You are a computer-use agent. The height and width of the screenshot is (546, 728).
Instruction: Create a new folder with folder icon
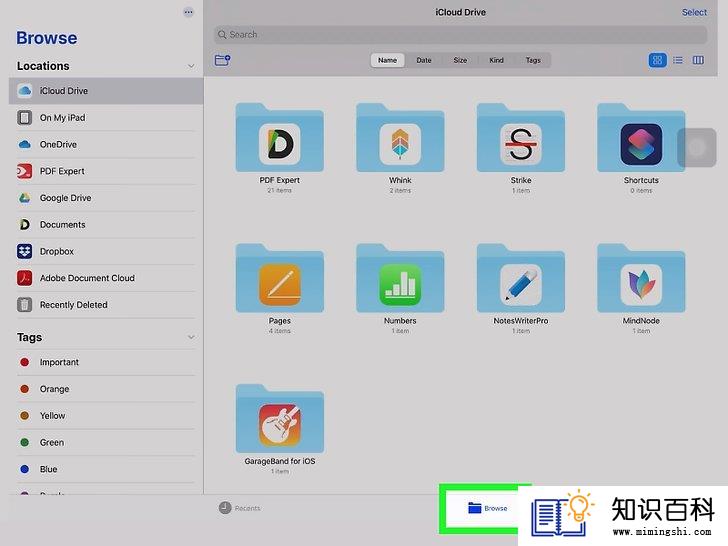click(x=222, y=60)
